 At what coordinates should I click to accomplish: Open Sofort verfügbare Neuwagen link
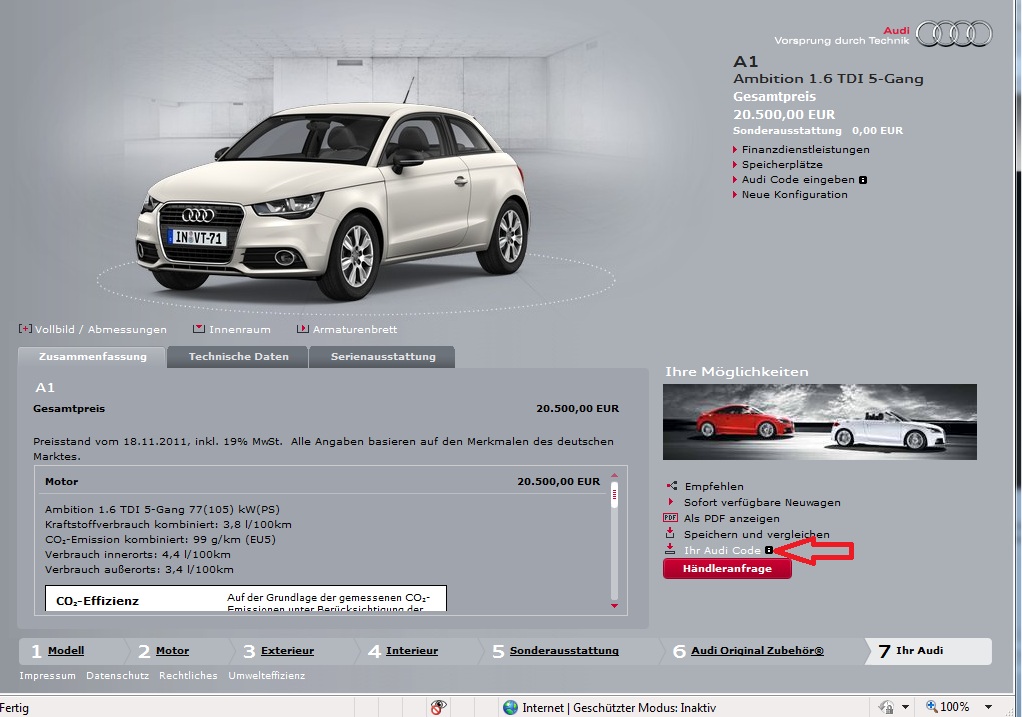762,502
